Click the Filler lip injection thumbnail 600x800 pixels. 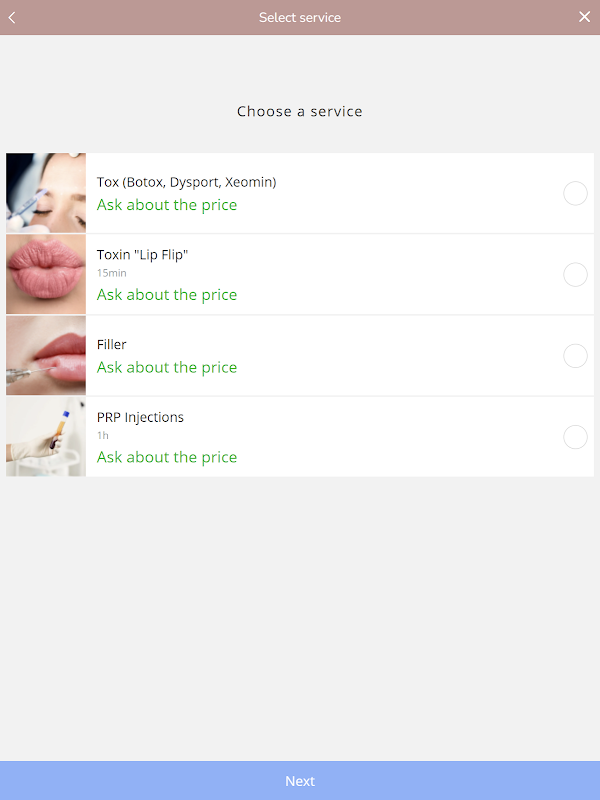pyautogui.click(x=46, y=356)
